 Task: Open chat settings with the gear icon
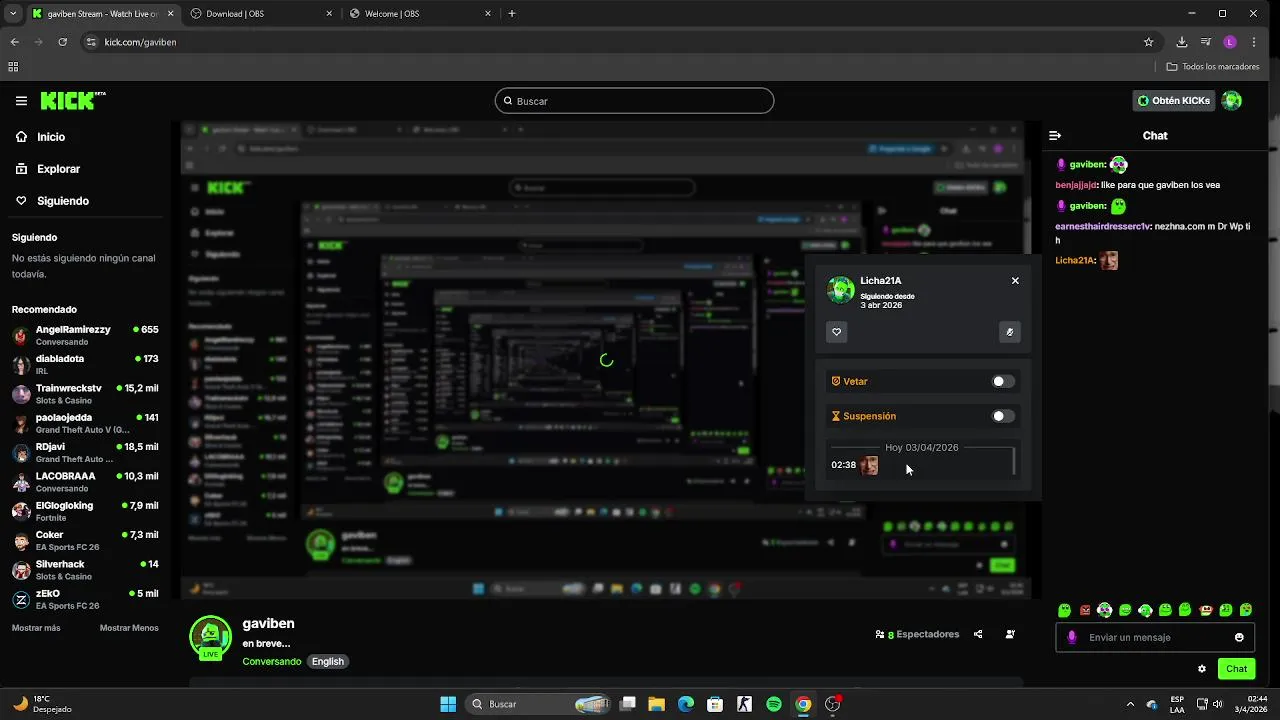(x=1202, y=669)
